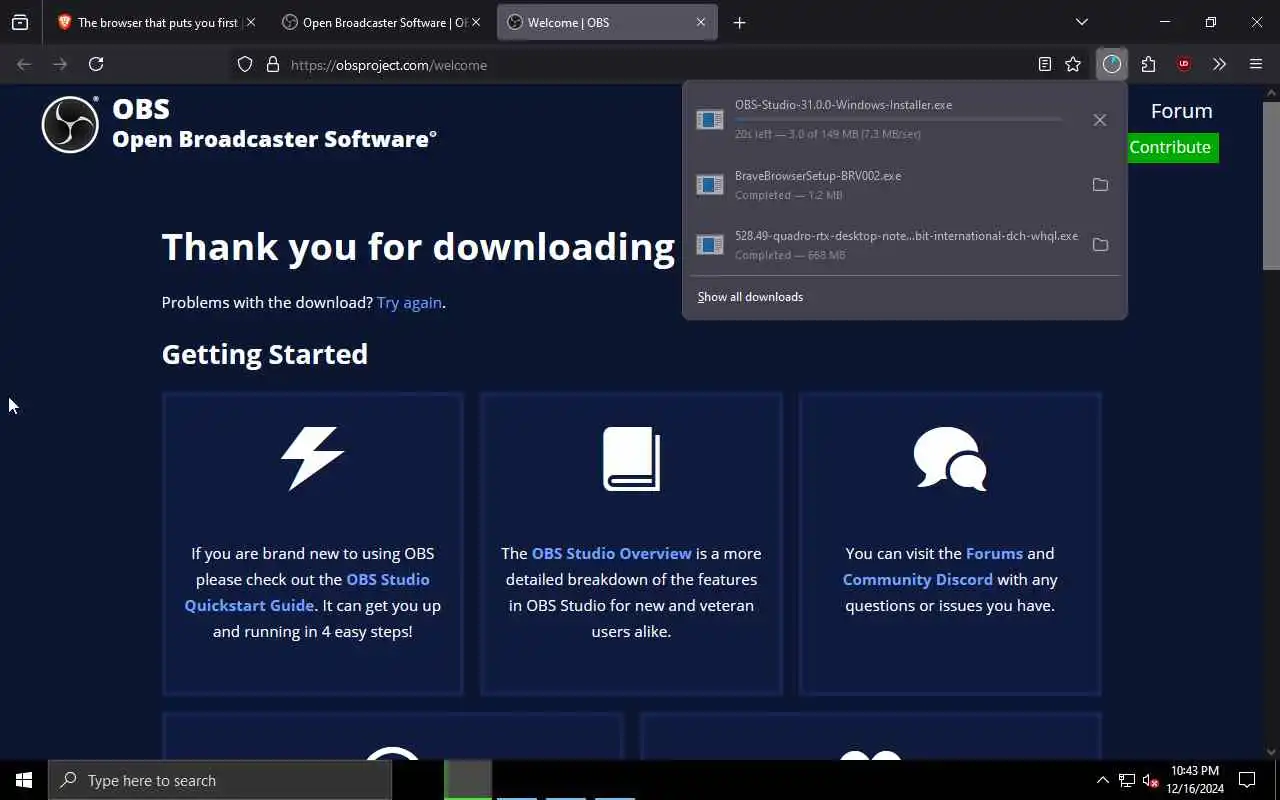This screenshot has width=1280, height=800.
Task: Show BraveBrowserSetup file in folder
Action: [x=1100, y=185]
